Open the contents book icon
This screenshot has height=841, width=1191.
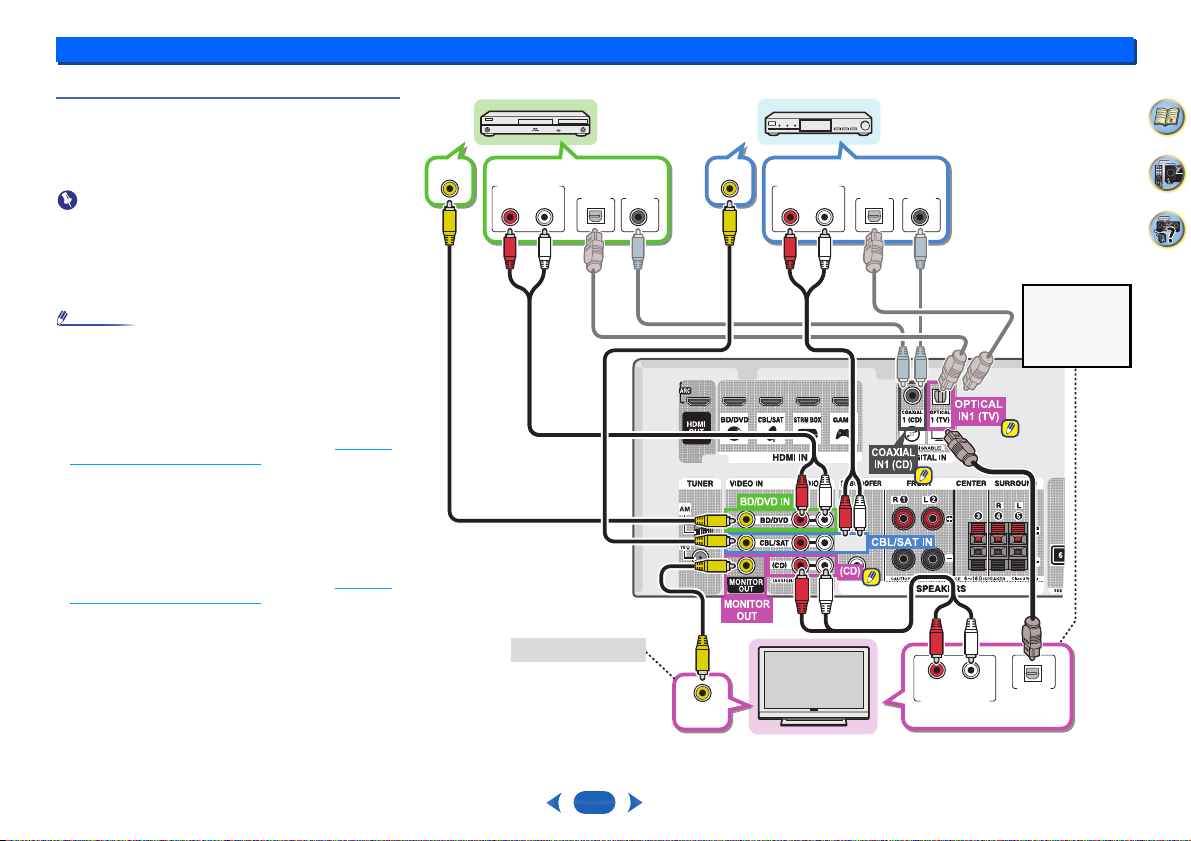point(1166,118)
